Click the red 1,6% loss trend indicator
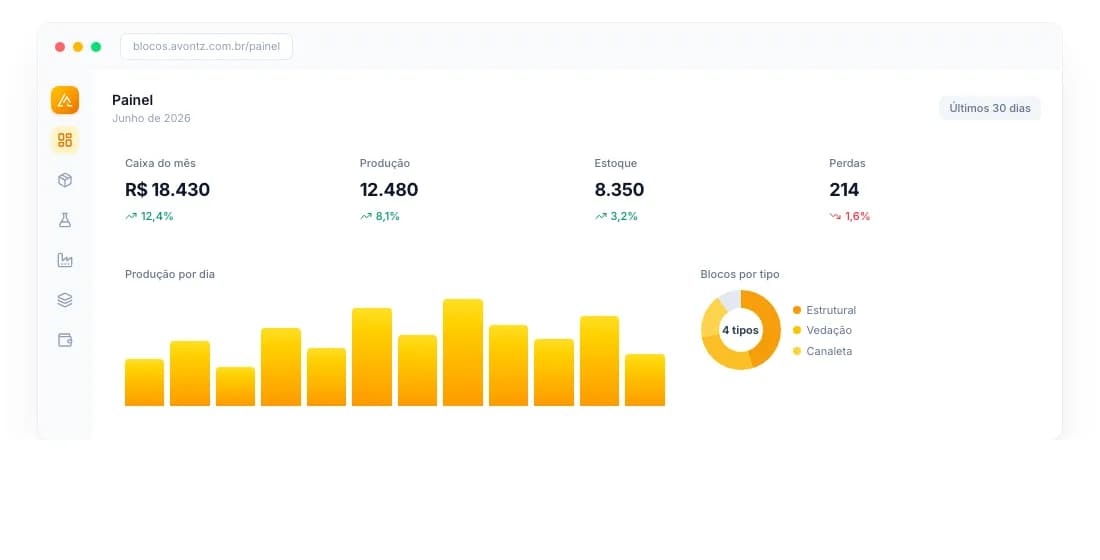This screenshot has height=560, width=1100. tap(850, 216)
